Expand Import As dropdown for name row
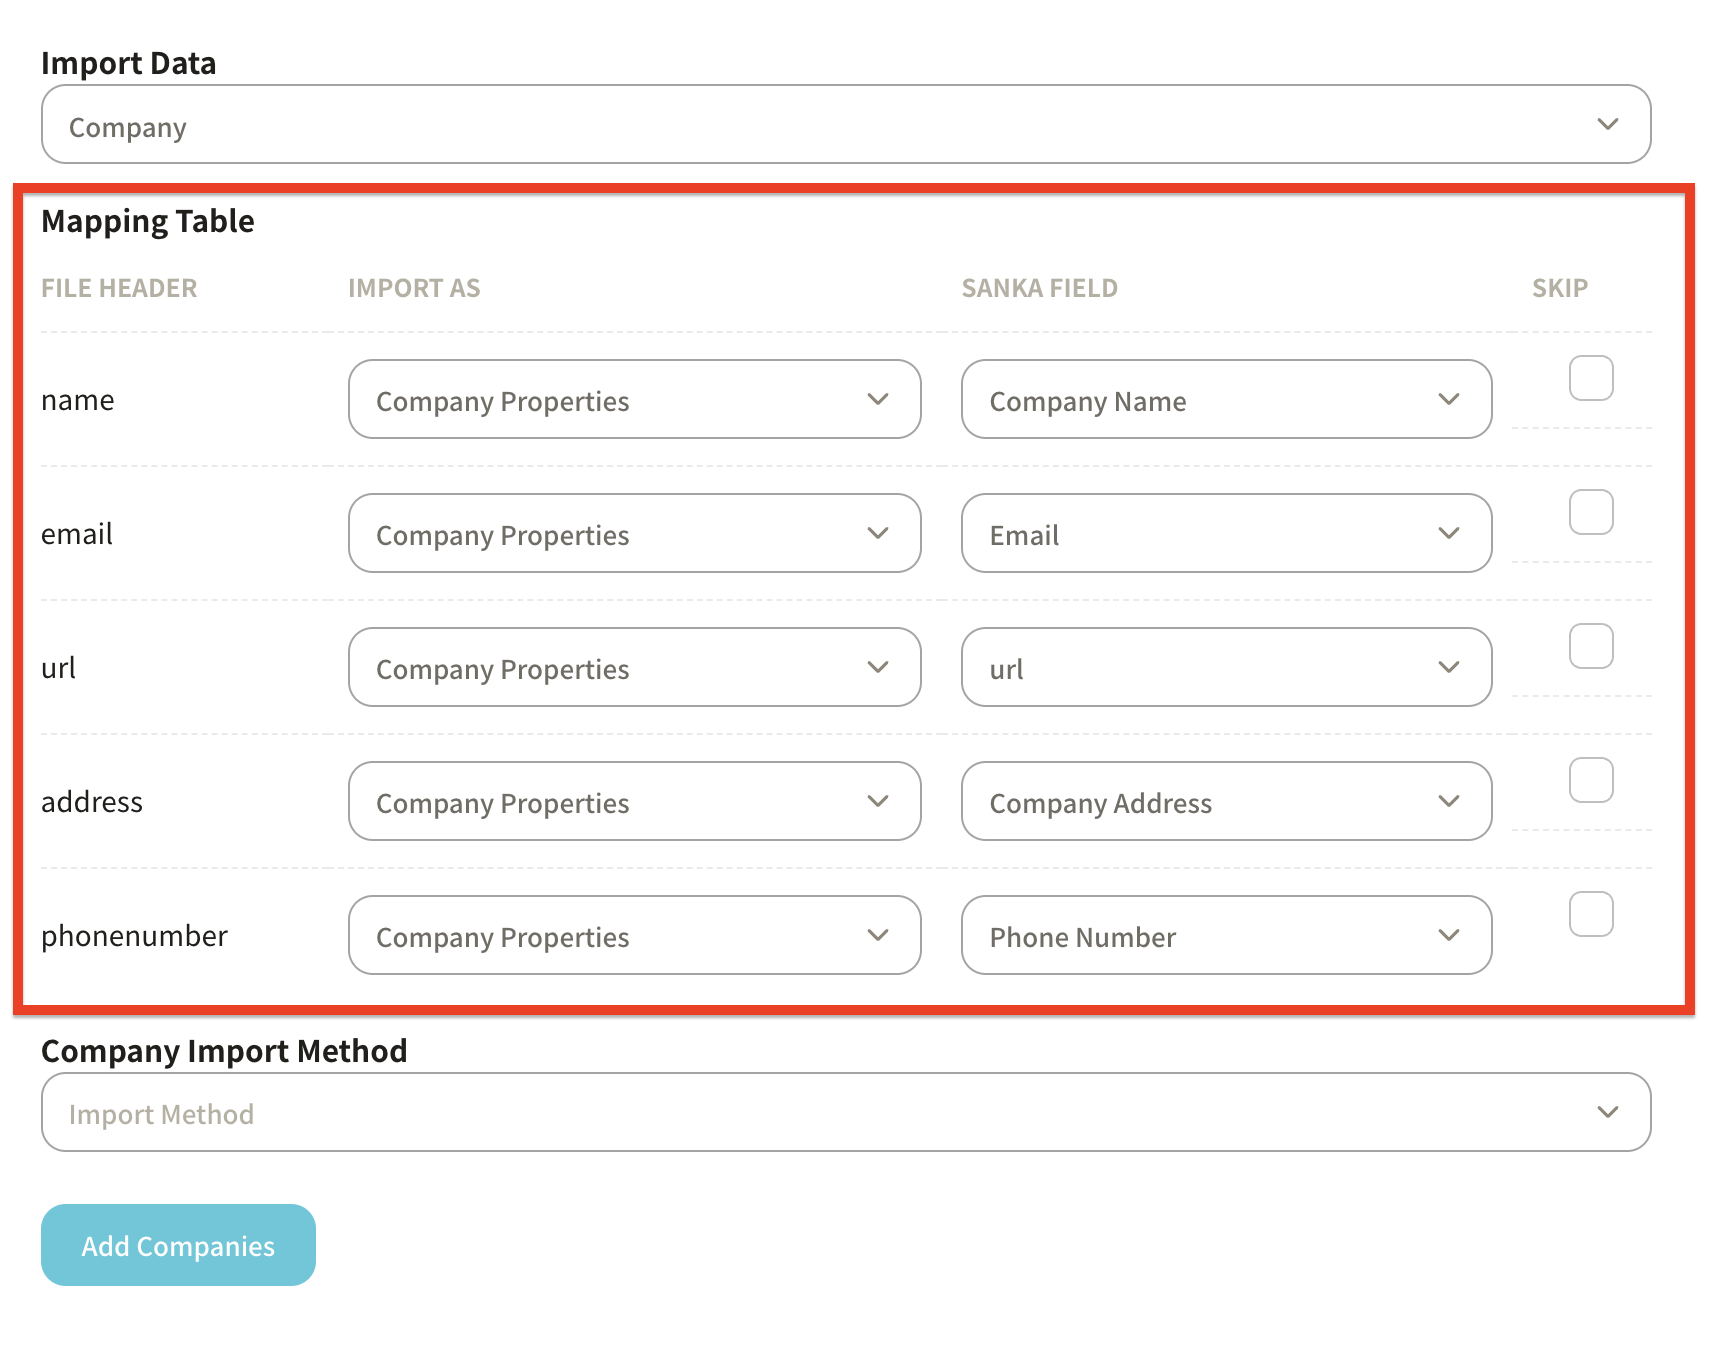 (634, 399)
